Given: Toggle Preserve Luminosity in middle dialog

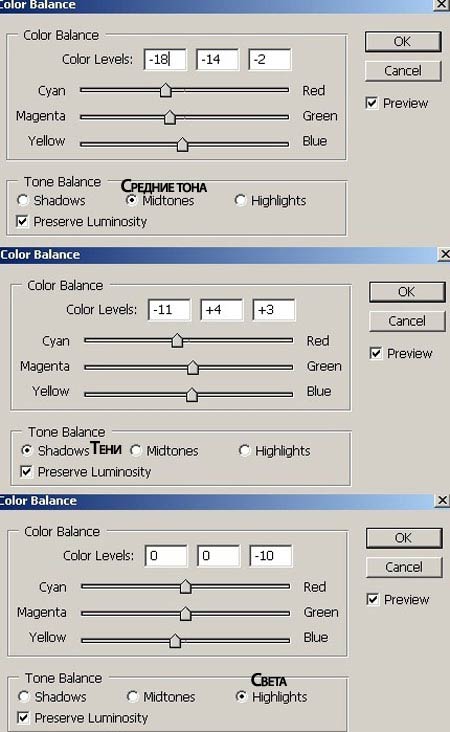Looking at the screenshot, I should pos(27,472).
